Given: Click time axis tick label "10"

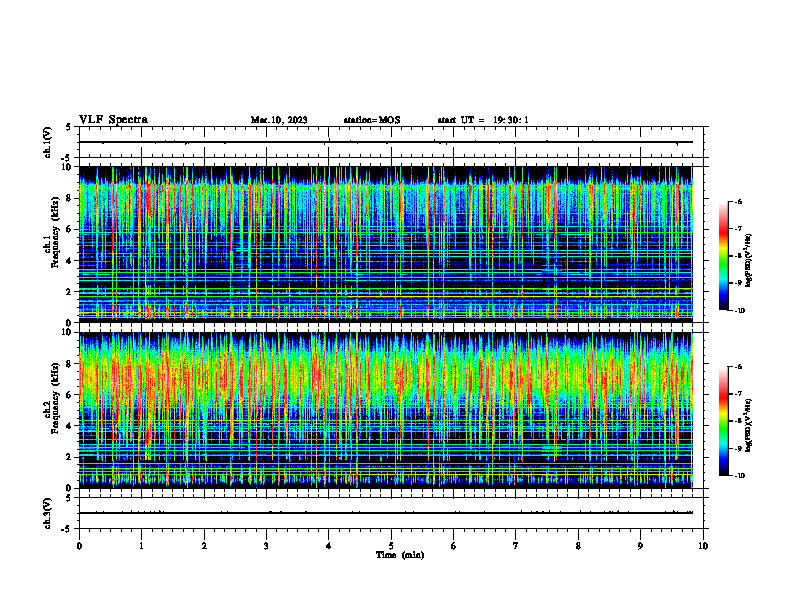Looking at the screenshot, I should point(703,546).
